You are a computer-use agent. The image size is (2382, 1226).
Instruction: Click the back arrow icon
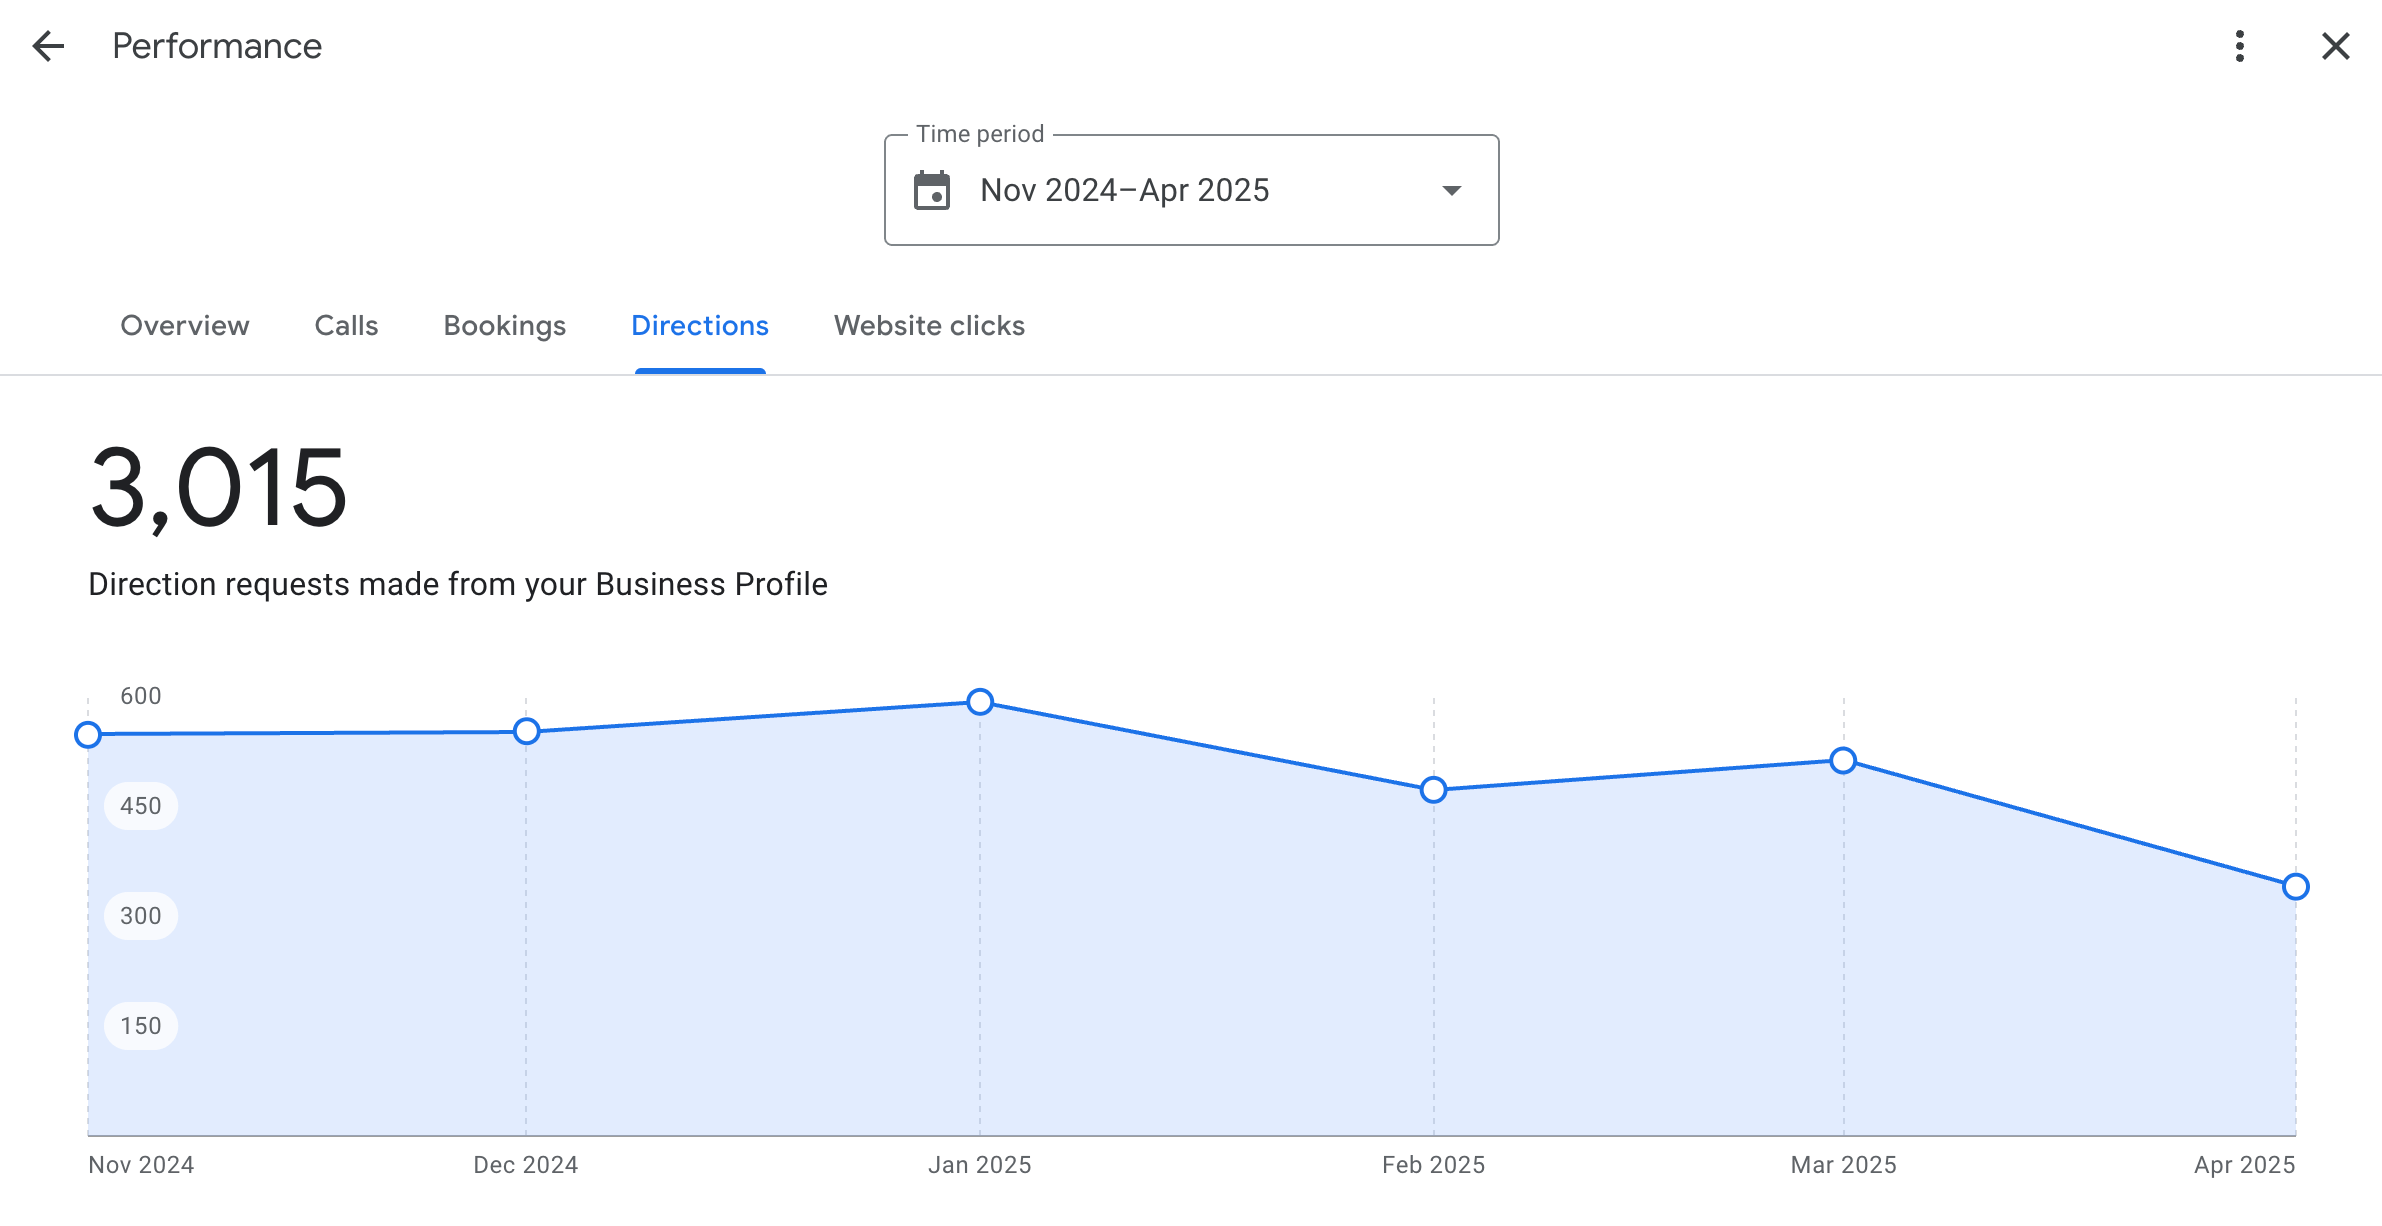(x=48, y=46)
